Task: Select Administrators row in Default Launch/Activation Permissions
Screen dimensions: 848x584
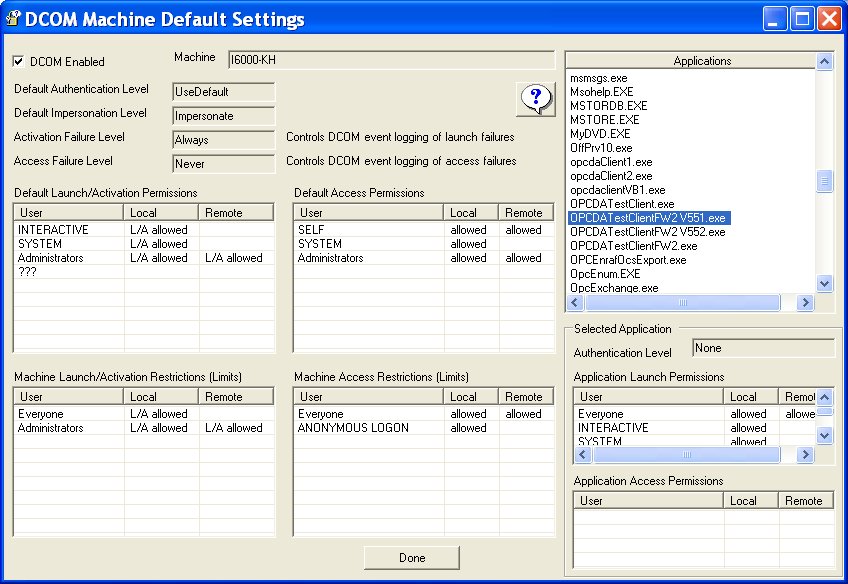Action: (x=144, y=258)
